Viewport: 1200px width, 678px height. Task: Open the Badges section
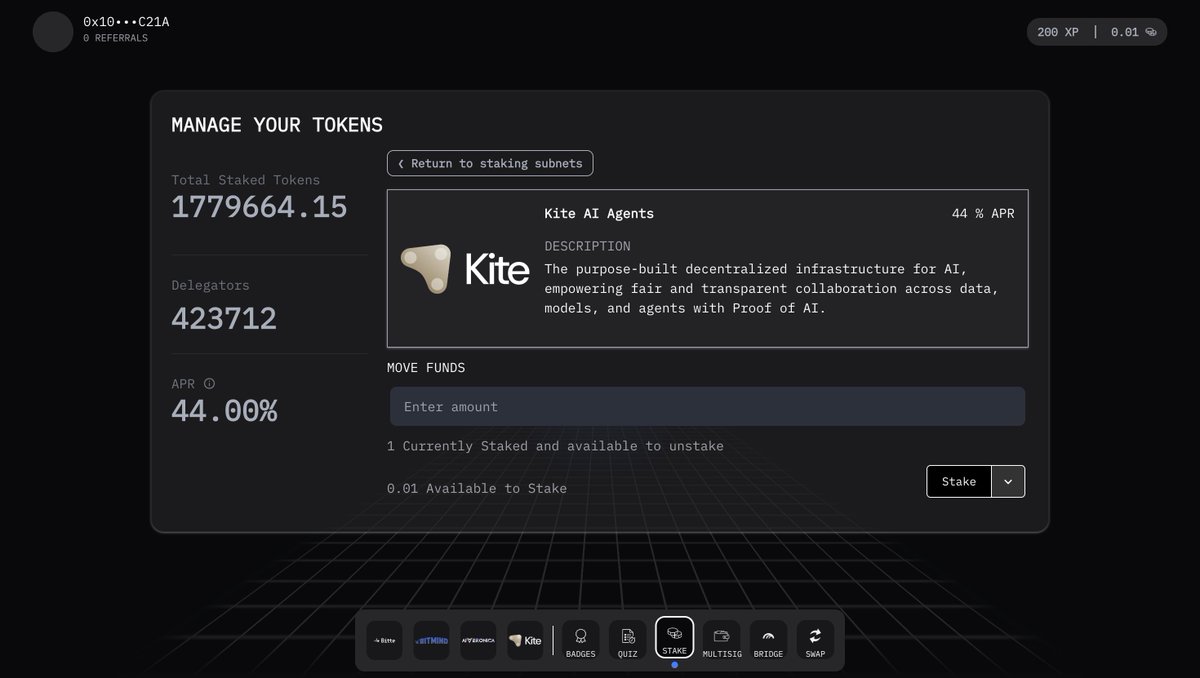pyautogui.click(x=581, y=640)
